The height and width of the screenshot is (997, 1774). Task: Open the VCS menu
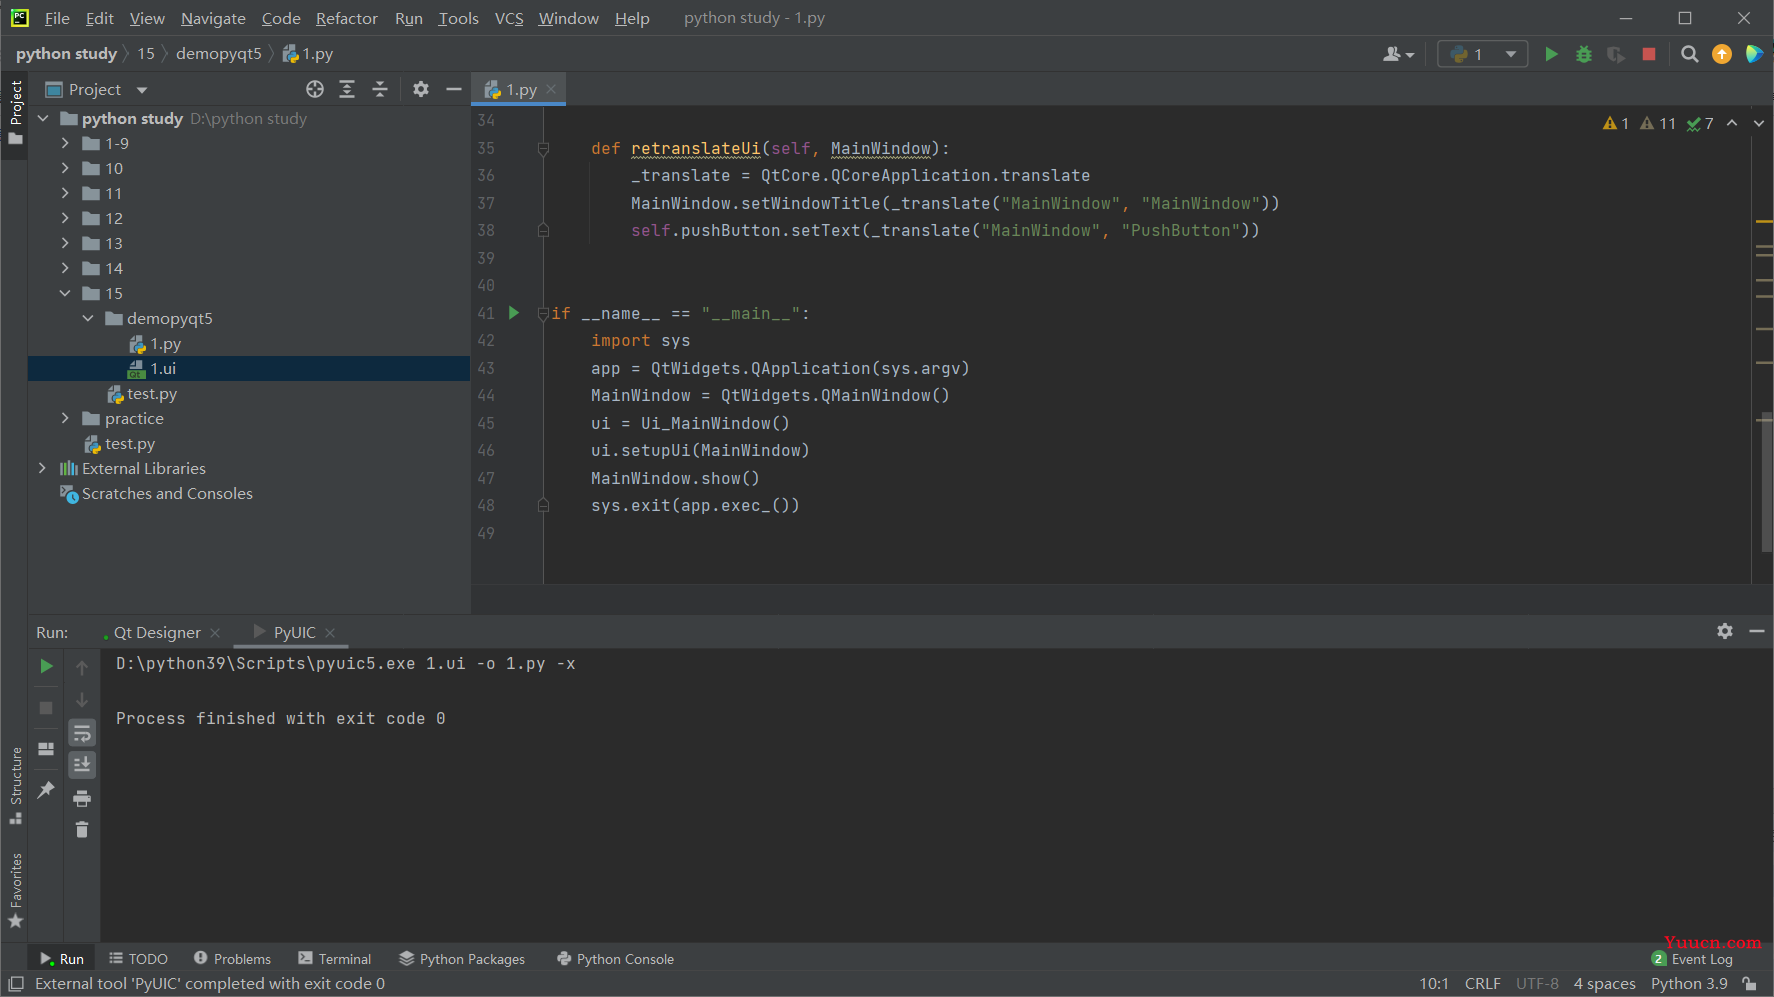(509, 18)
